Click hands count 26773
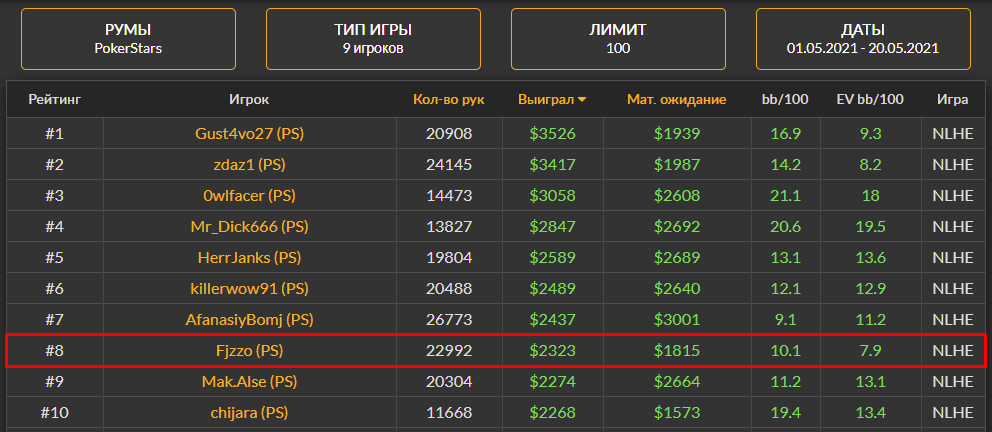Screen dimensions: 992x432 pos(449,319)
